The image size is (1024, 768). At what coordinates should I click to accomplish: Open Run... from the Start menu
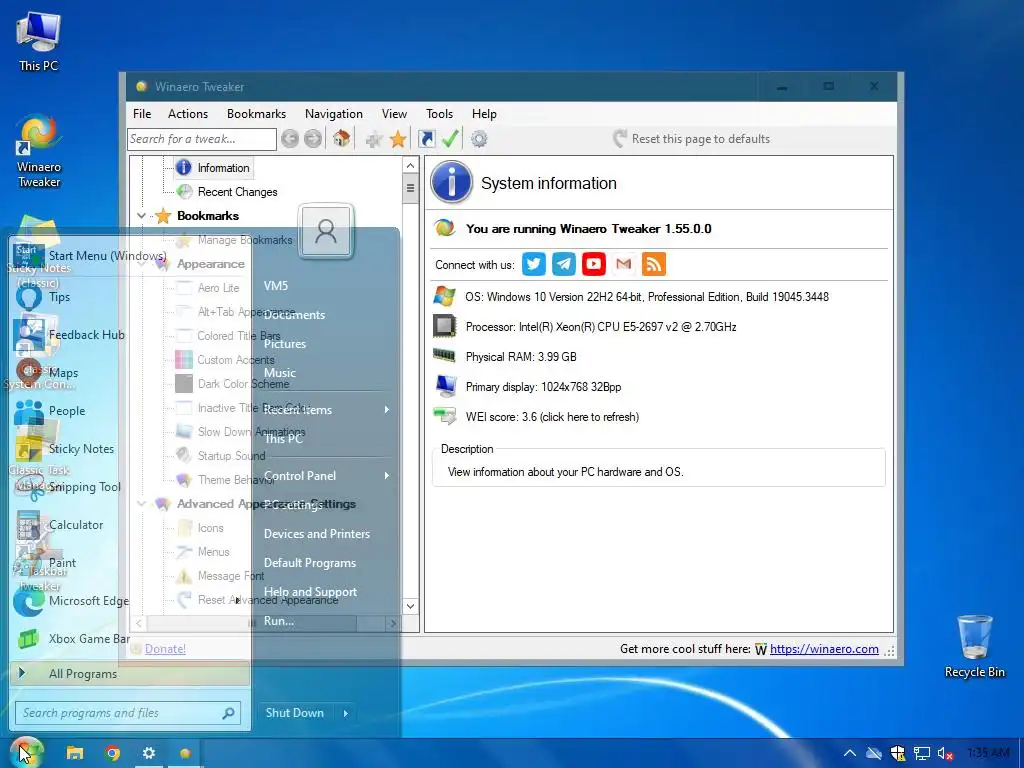pyautogui.click(x=279, y=621)
